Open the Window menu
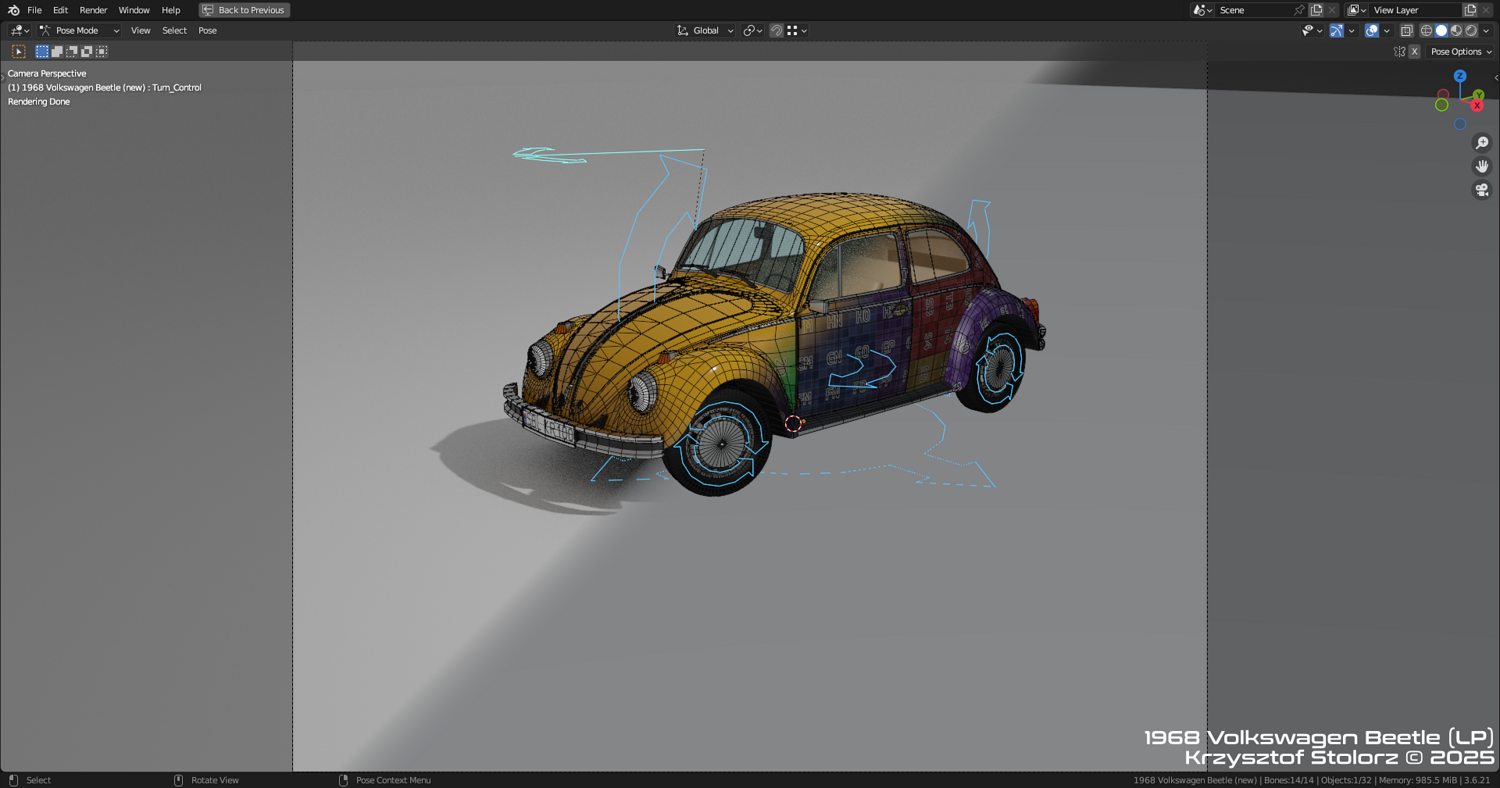 [x=134, y=10]
